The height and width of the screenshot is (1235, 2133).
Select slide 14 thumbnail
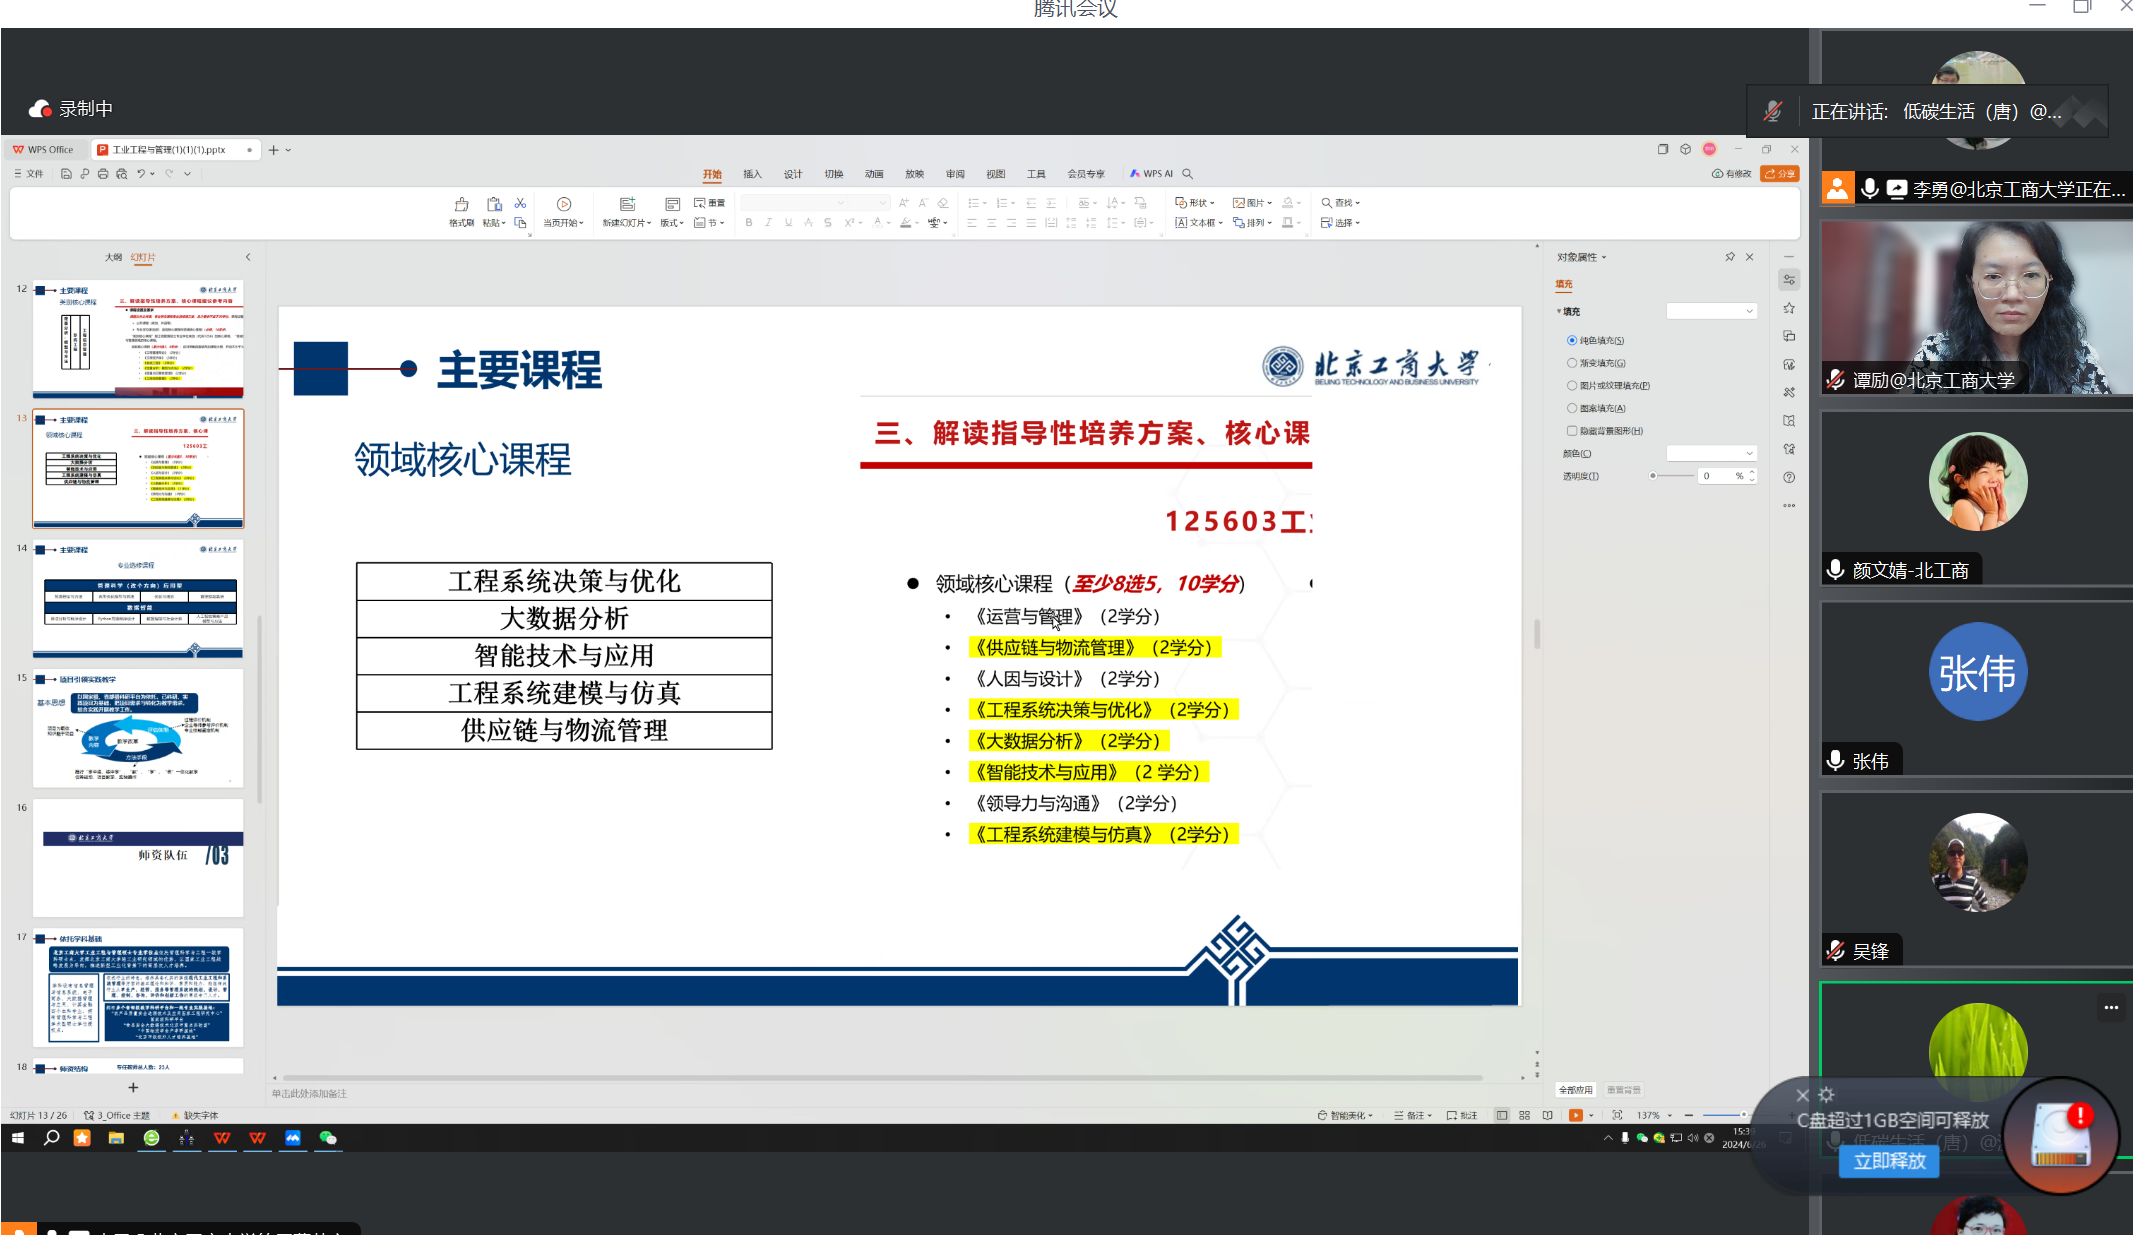138,598
